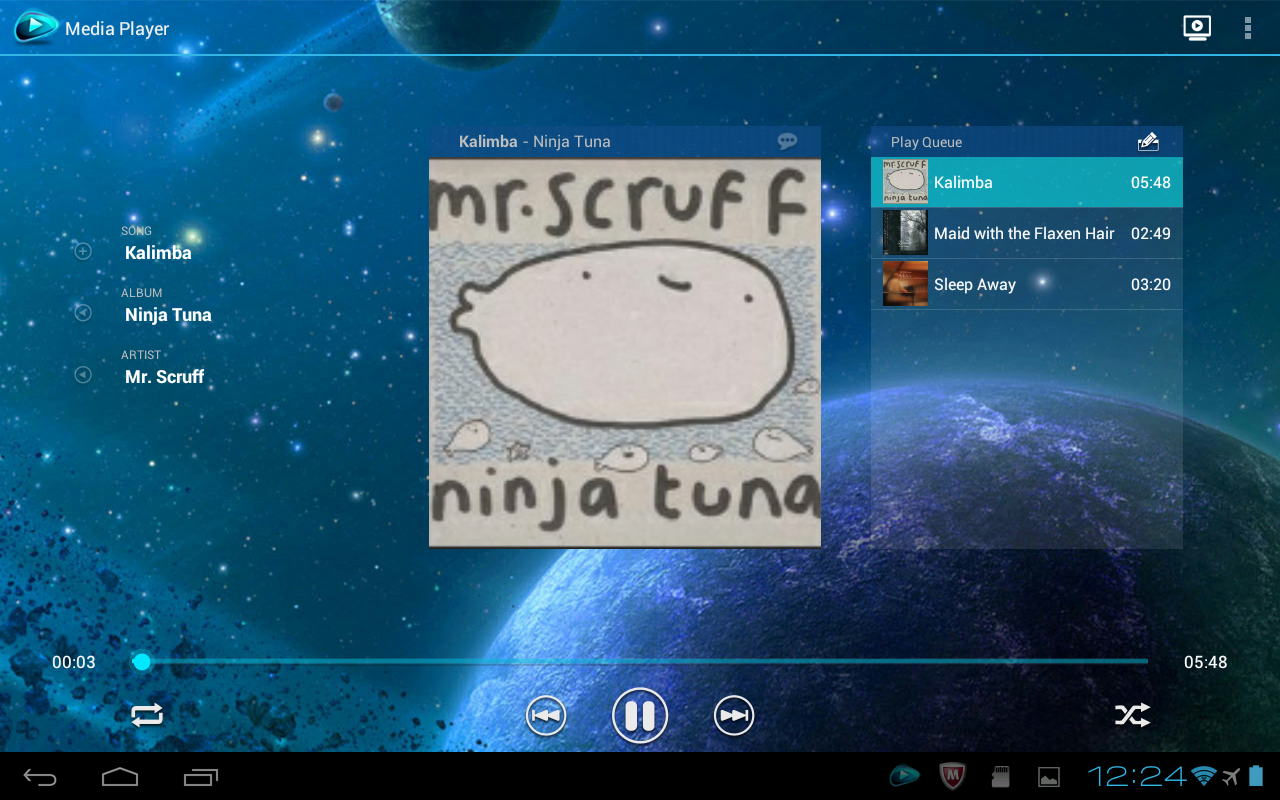Open the cast to screen icon
The height and width of the screenshot is (800, 1280).
coord(1197,28)
